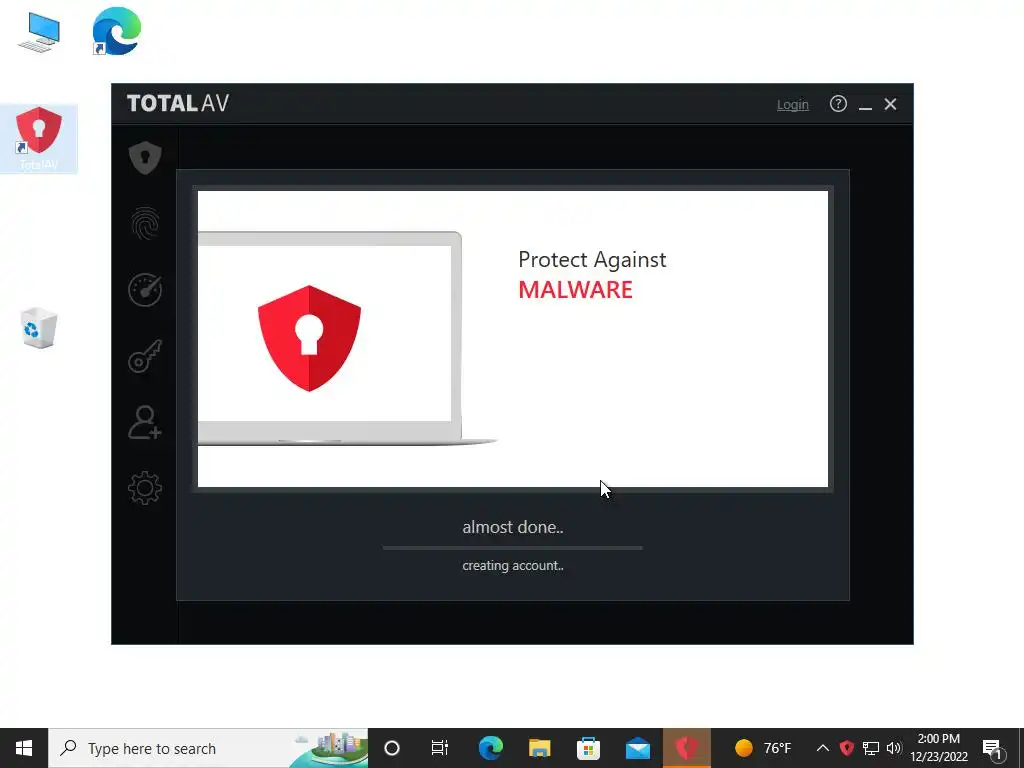The width and height of the screenshot is (1024, 768).
Task: Expand hidden system tray icons chevron
Action: [x=823, y=748]
